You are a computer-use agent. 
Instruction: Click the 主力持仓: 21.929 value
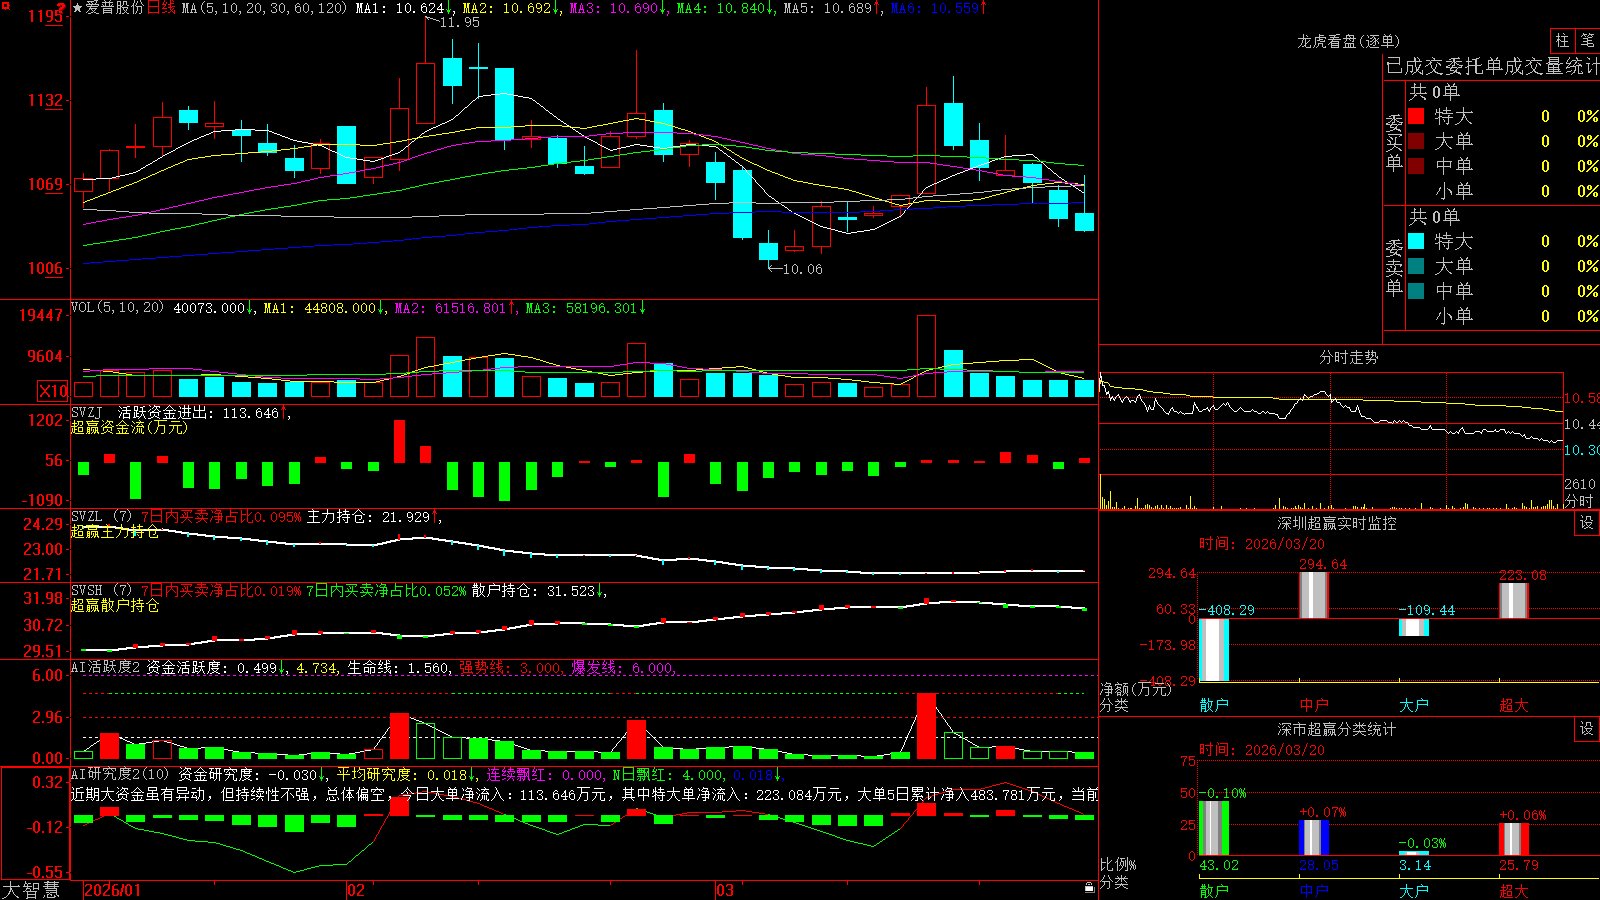coord(372,517)
